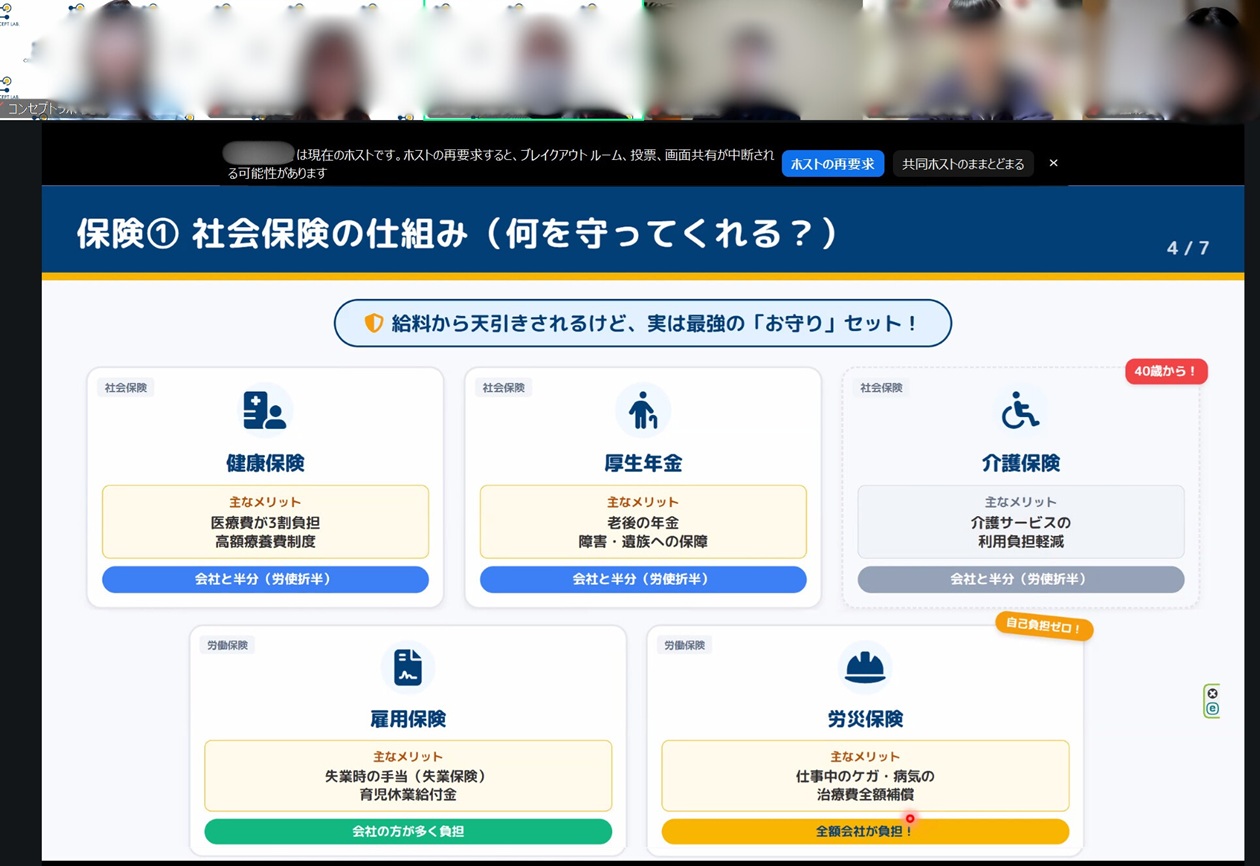Click the red 40歳から！ badge

point(1166,371)
